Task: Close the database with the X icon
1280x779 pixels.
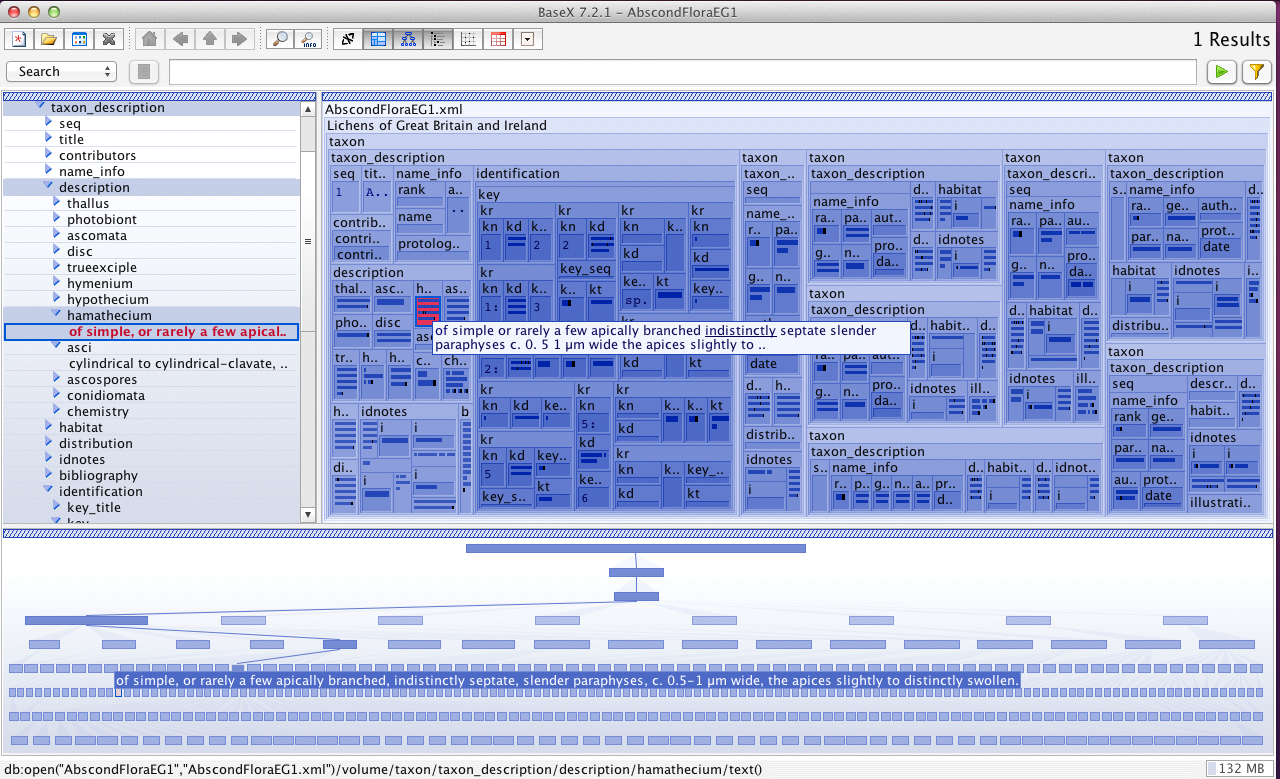Action: click(110, 40)
